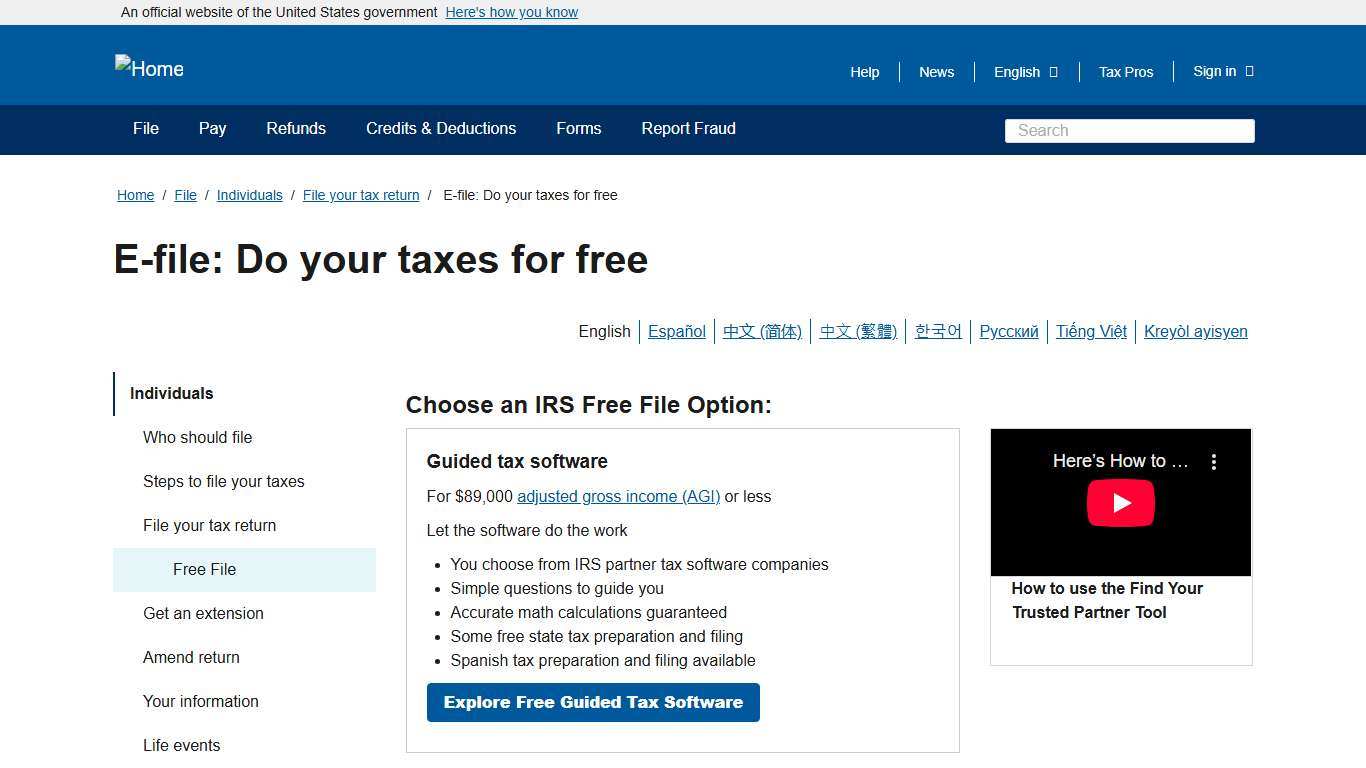The height and width of the screenshot is (768, 1366).
Task: Switch page language to Español
Action: click(676, 331)
